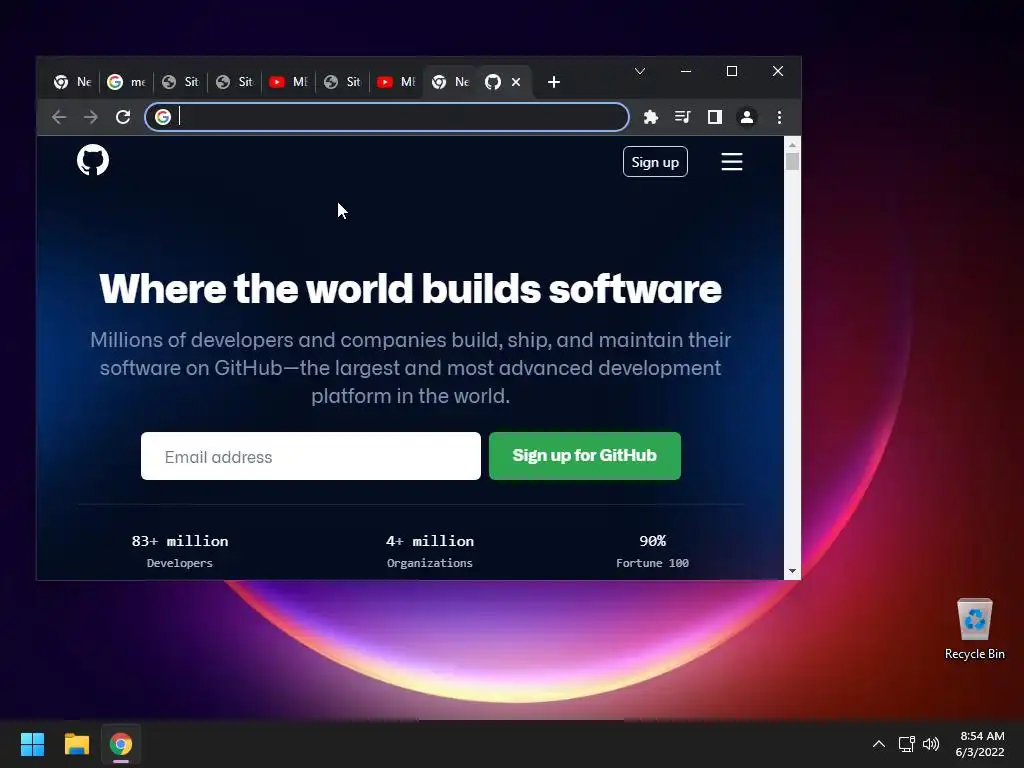Image resolution: width=1024 pixels, height=768 pixels.
Task: Open the Extensions puzzle piece menu
Action: point(650,117)
